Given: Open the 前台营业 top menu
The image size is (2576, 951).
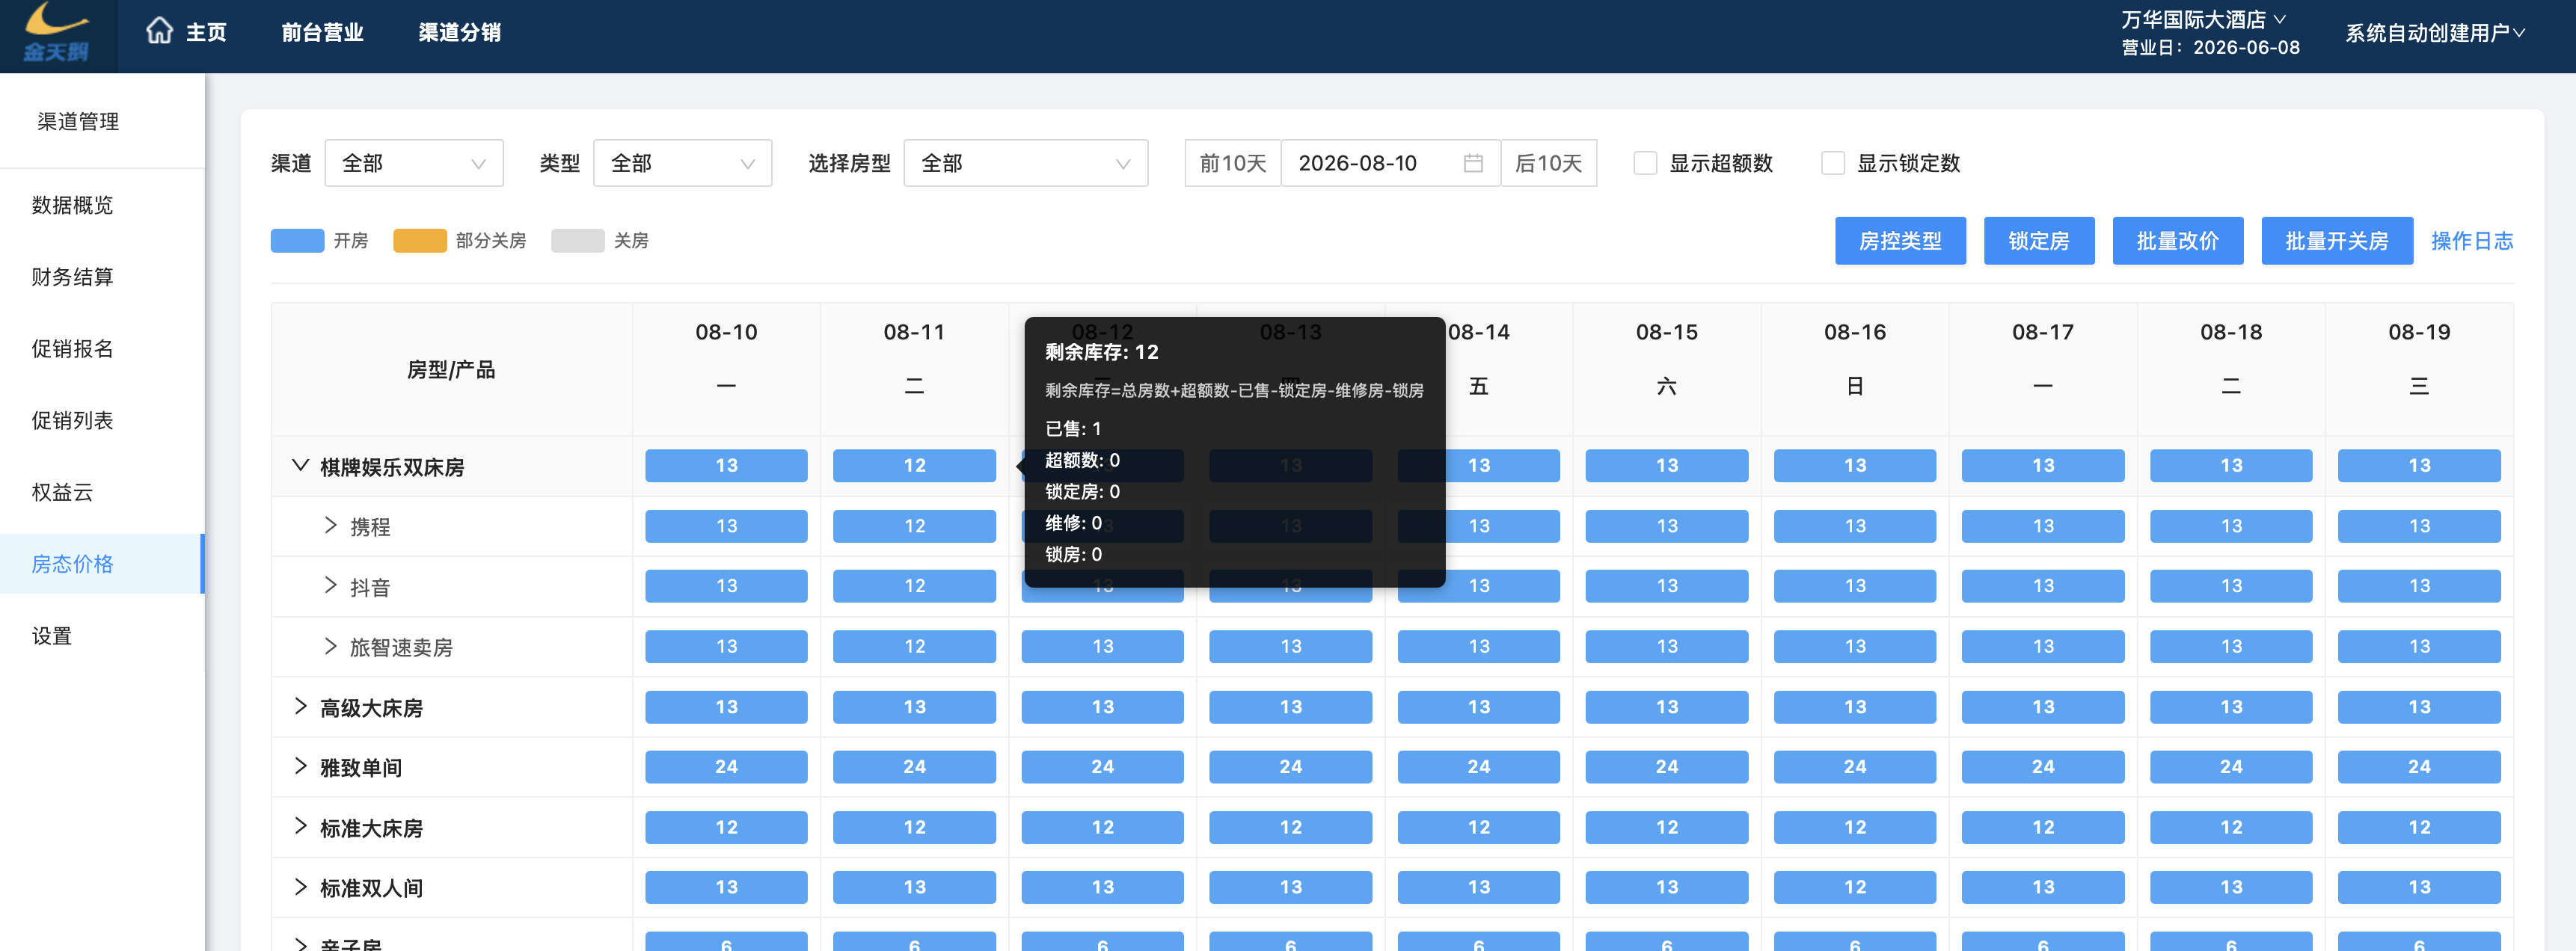Looking at the screenshot, I should click(322, 33).
